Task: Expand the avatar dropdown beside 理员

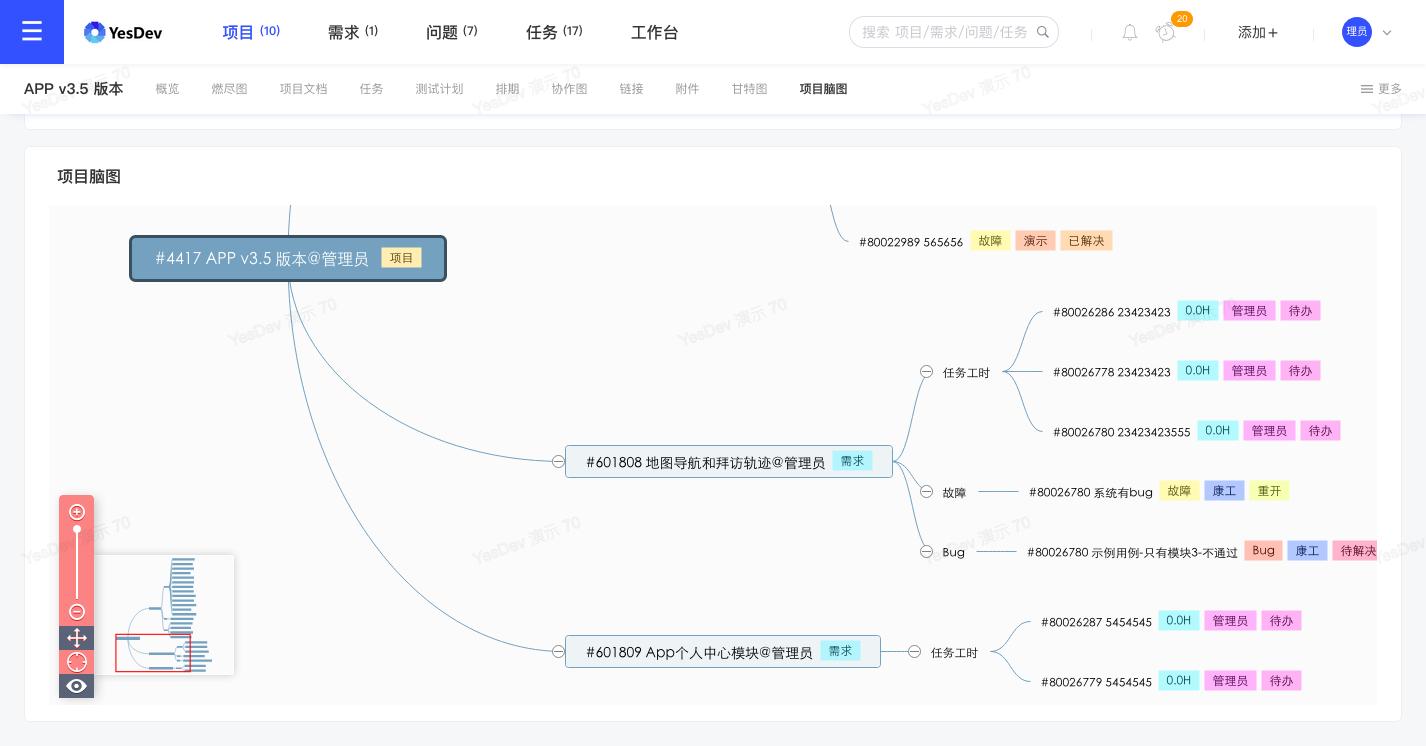Action: point(1387,32)
